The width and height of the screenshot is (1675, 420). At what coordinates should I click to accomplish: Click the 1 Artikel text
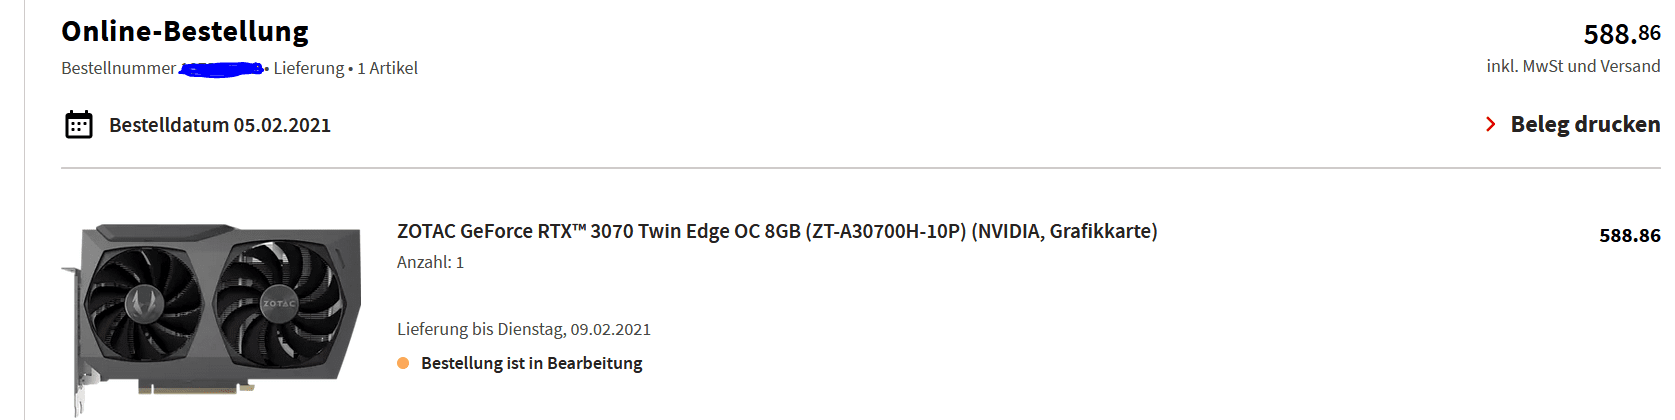pos(388,68)
